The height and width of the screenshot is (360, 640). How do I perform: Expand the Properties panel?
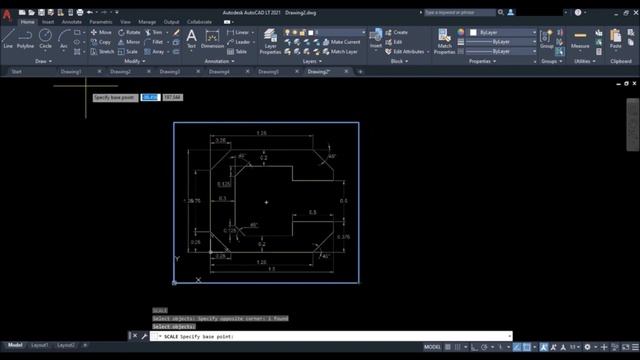click(x=482, y=61)
